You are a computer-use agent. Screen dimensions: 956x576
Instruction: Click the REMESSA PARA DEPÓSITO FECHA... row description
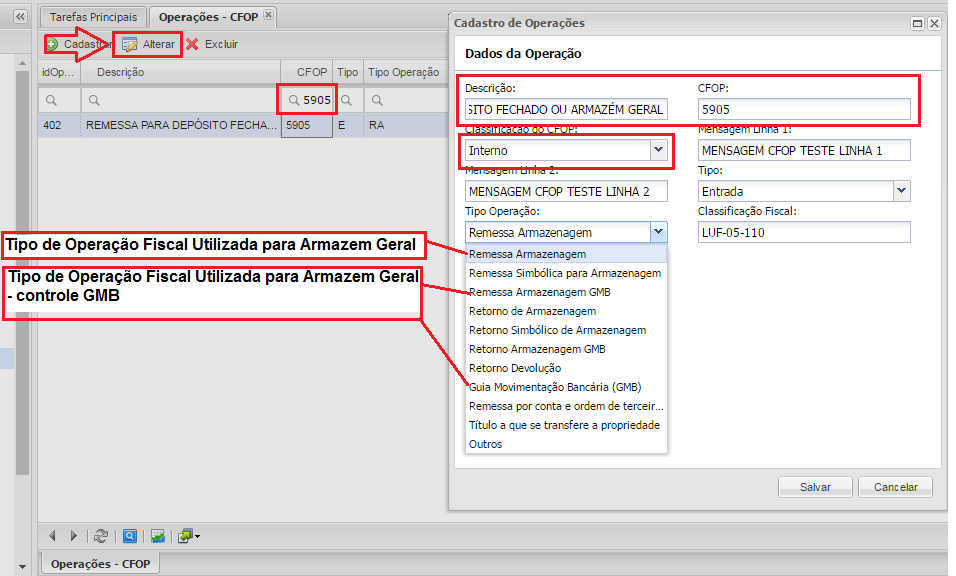[181, 125]
